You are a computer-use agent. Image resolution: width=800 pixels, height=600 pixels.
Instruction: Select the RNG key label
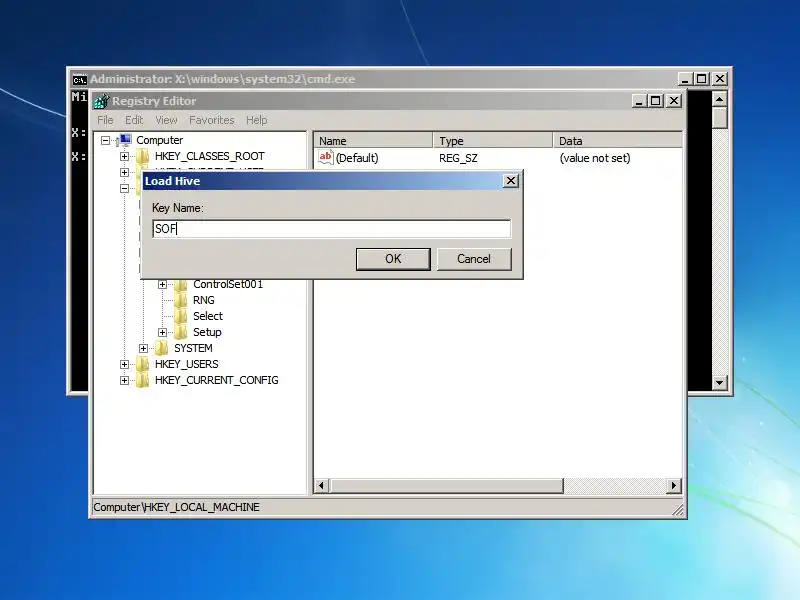click(x=204, y=300)
